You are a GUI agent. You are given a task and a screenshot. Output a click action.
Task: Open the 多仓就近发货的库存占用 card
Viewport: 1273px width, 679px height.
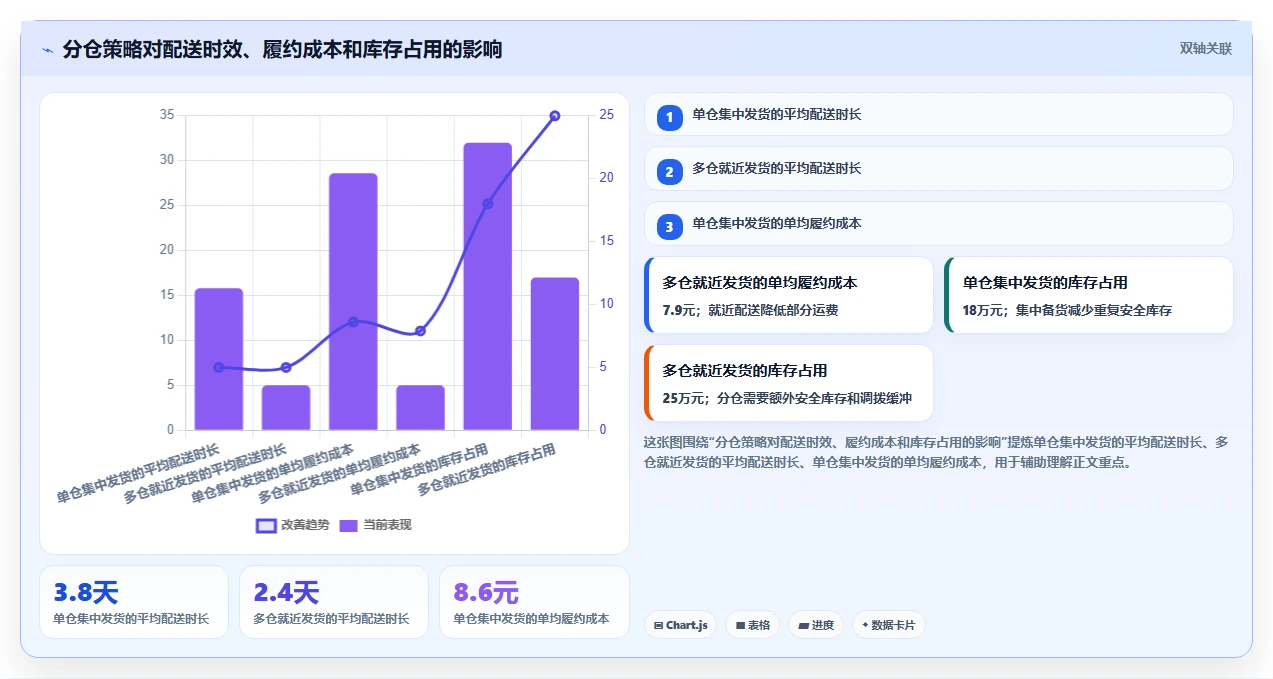[789, 383]
